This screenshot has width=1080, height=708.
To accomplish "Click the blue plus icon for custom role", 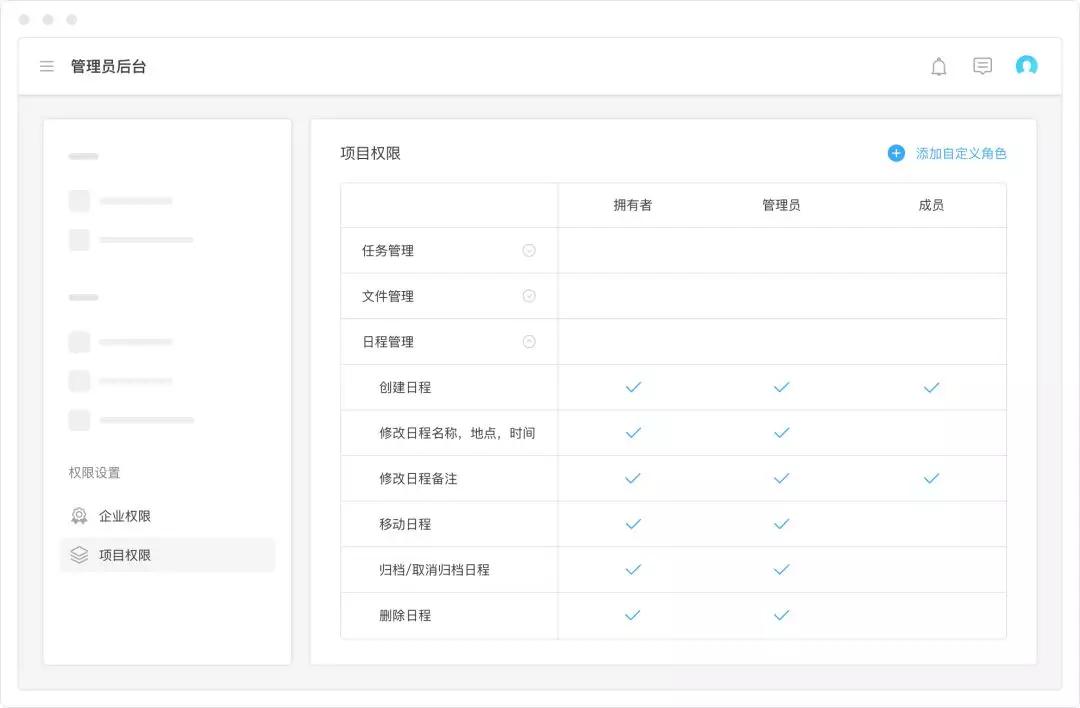I will 896,153.
